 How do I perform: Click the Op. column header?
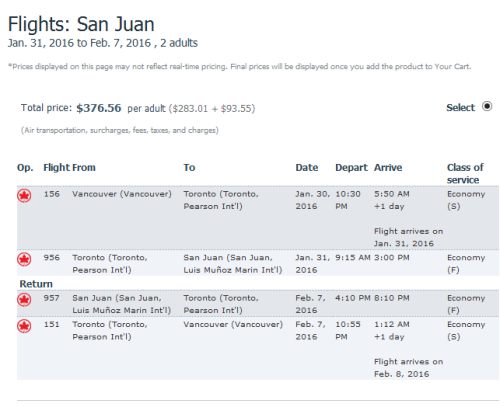tap(25, 168)
